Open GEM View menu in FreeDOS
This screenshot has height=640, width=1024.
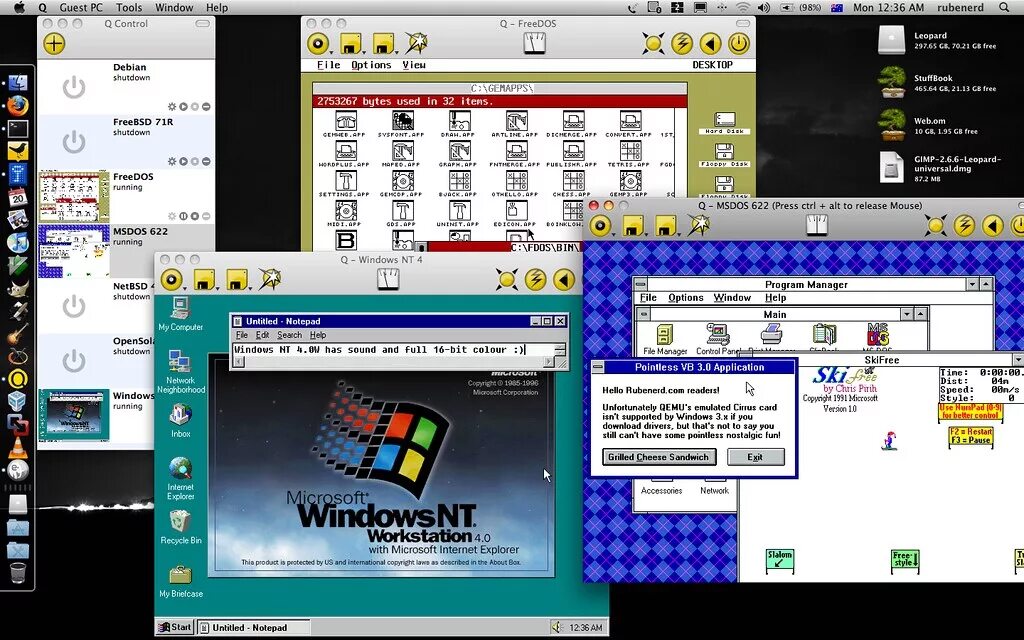(x=414, y=65)
